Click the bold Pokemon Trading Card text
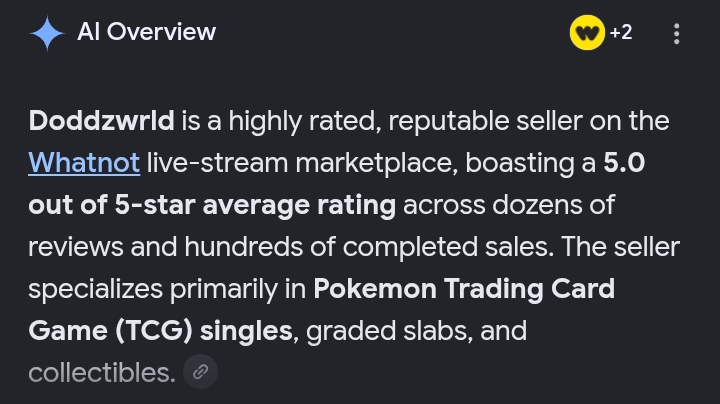Screen dimensions: 720x404 point(464,289)
